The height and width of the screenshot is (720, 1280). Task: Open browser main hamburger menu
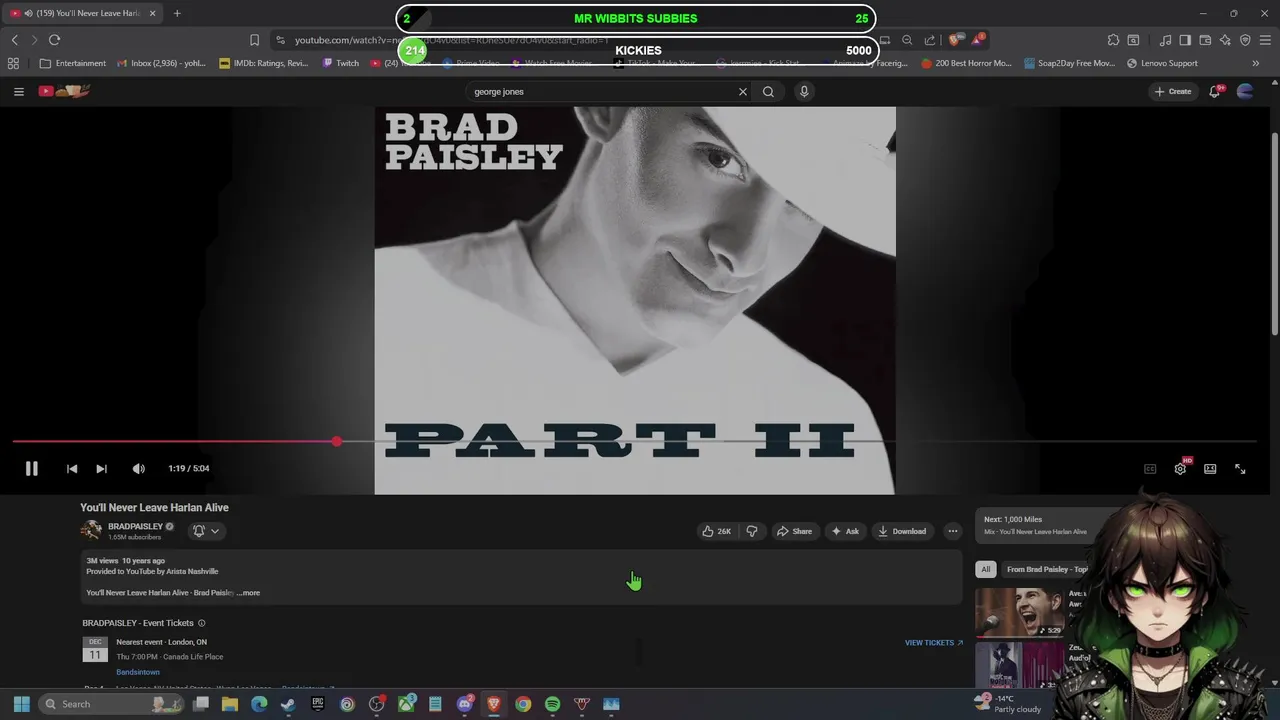point(1265,40)
